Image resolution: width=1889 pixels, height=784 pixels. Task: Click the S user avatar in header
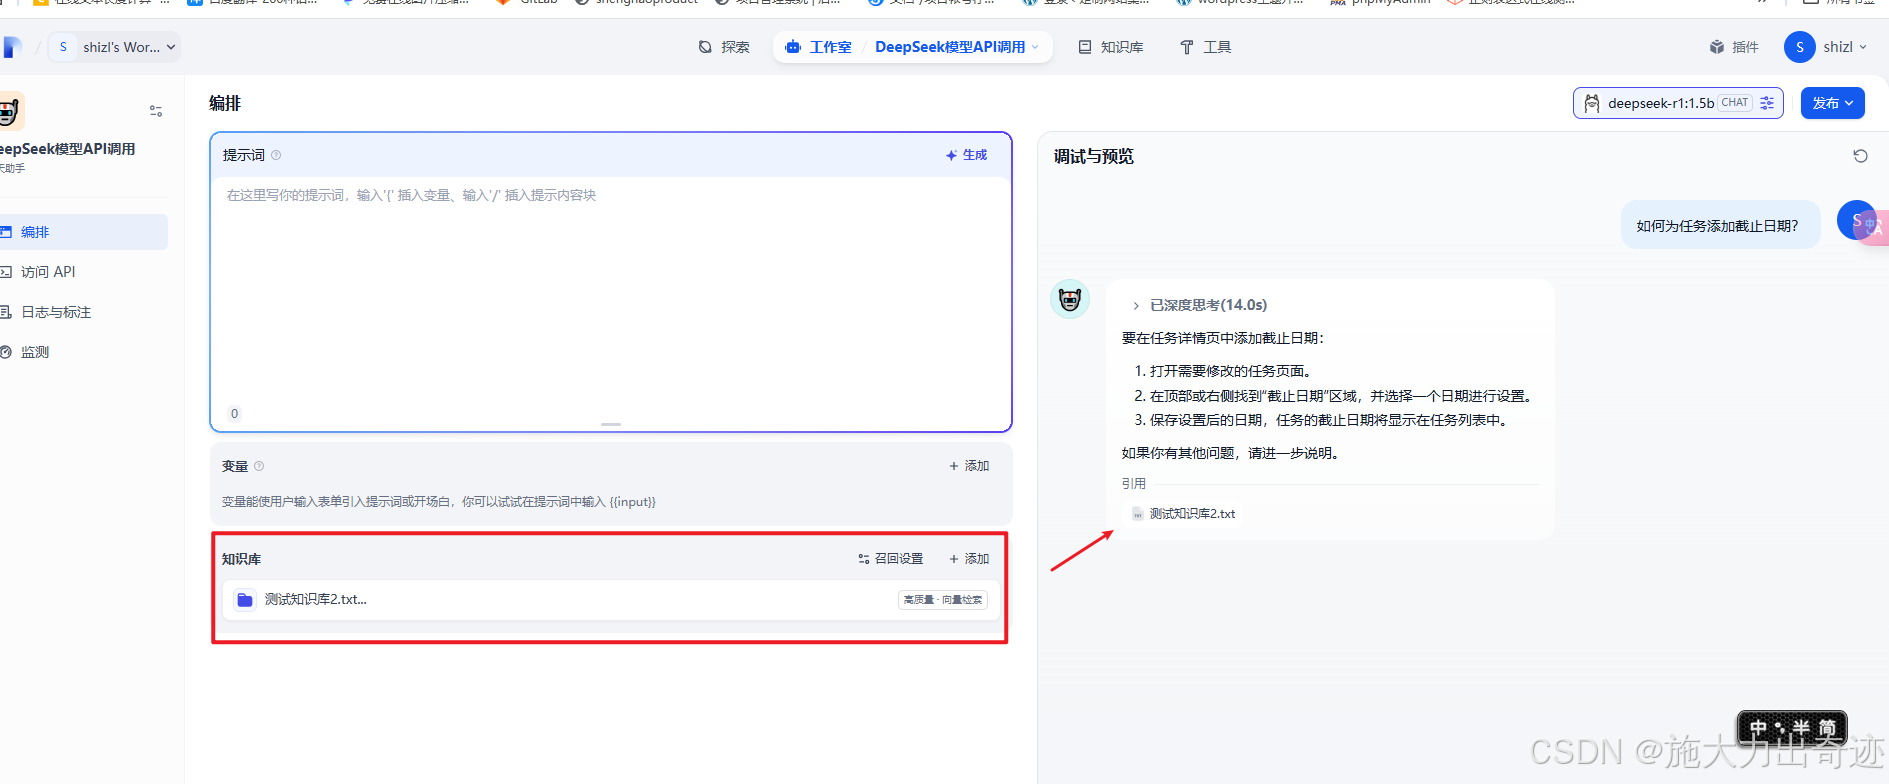point(1799,47)
